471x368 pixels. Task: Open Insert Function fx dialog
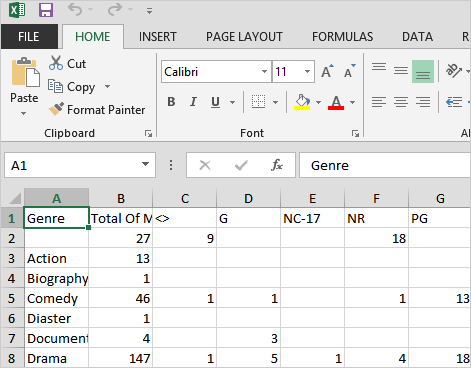click(277, 165)
